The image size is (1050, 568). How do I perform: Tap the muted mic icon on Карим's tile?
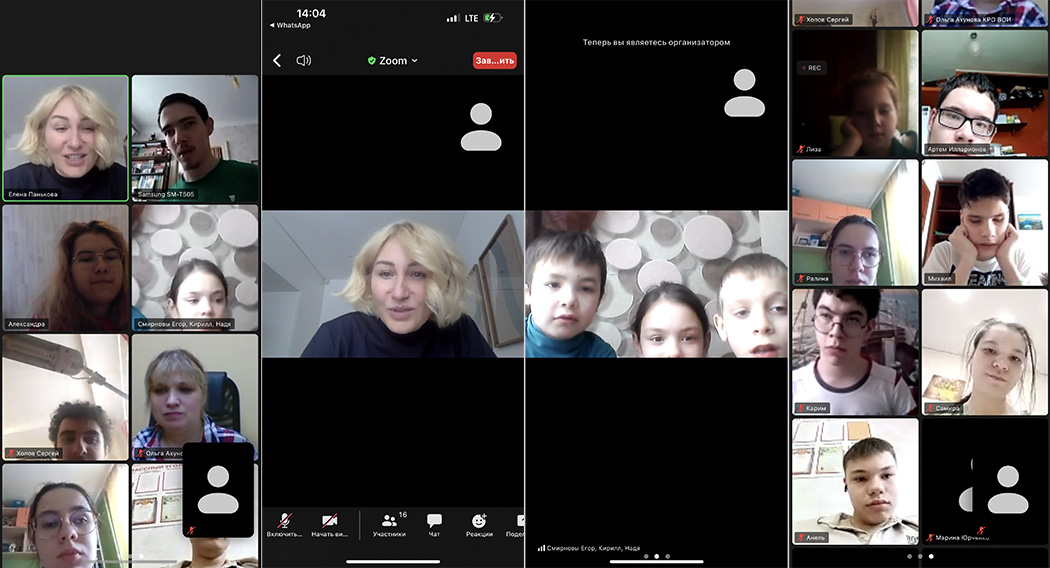800,408
